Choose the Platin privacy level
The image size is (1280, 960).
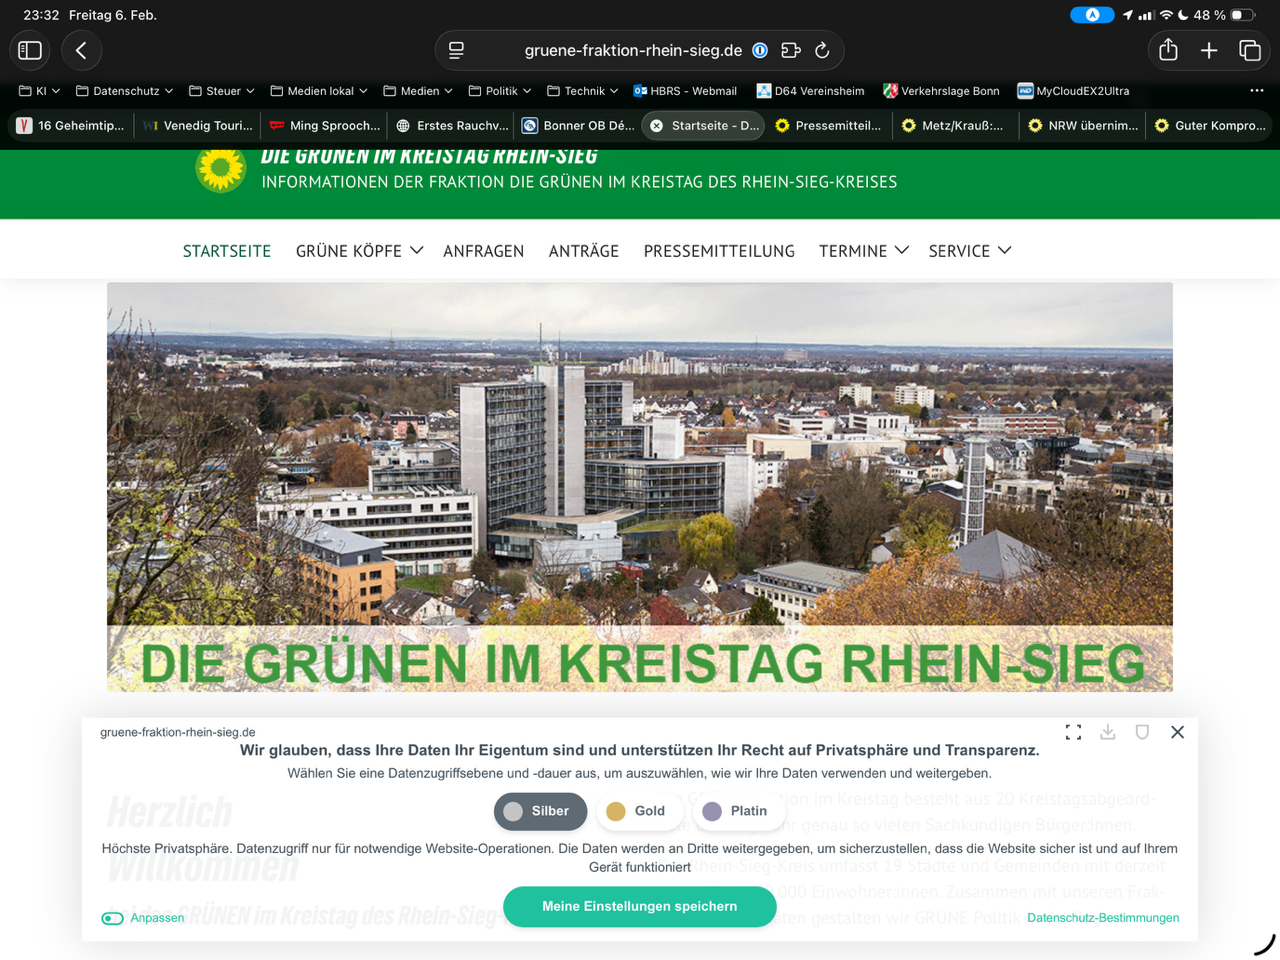point(736,811)
